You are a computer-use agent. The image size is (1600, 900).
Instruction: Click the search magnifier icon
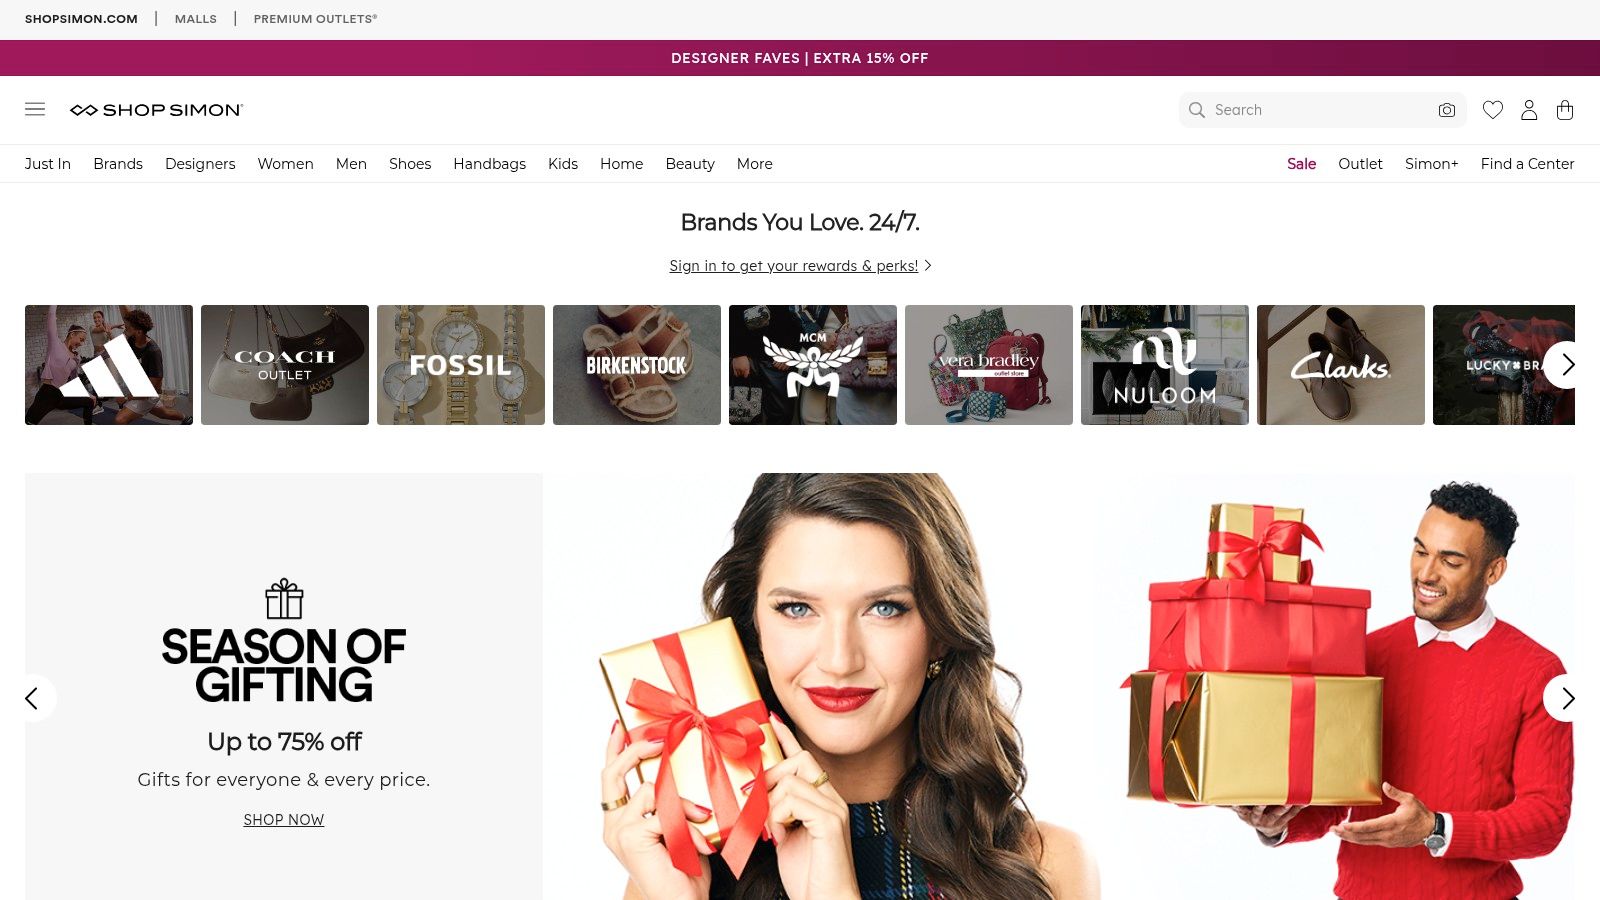(1197, 110)
